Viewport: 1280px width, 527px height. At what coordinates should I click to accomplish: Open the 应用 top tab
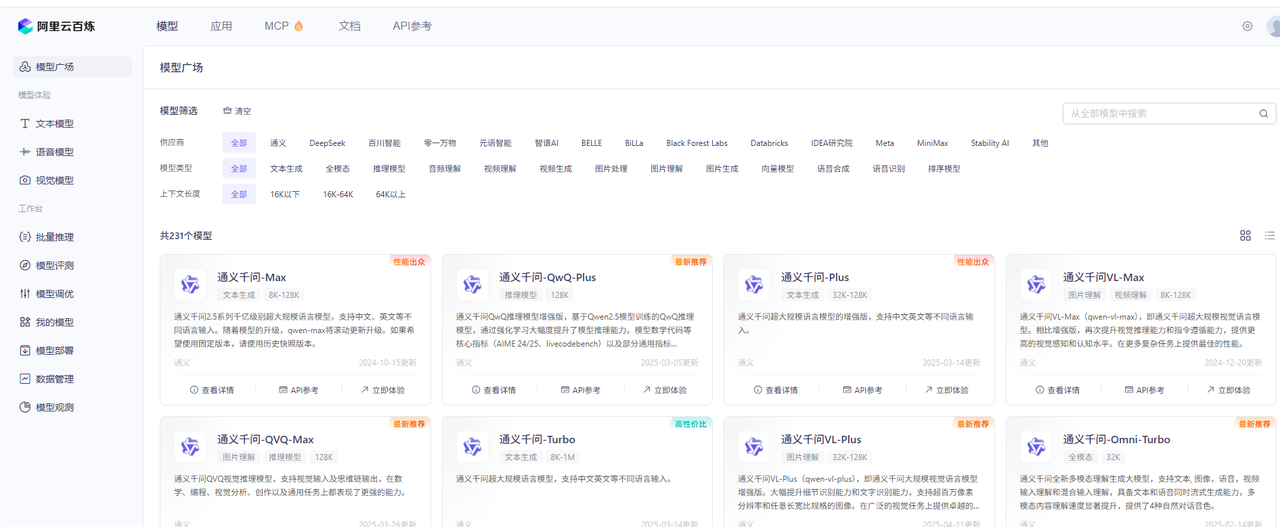[221, 26]
